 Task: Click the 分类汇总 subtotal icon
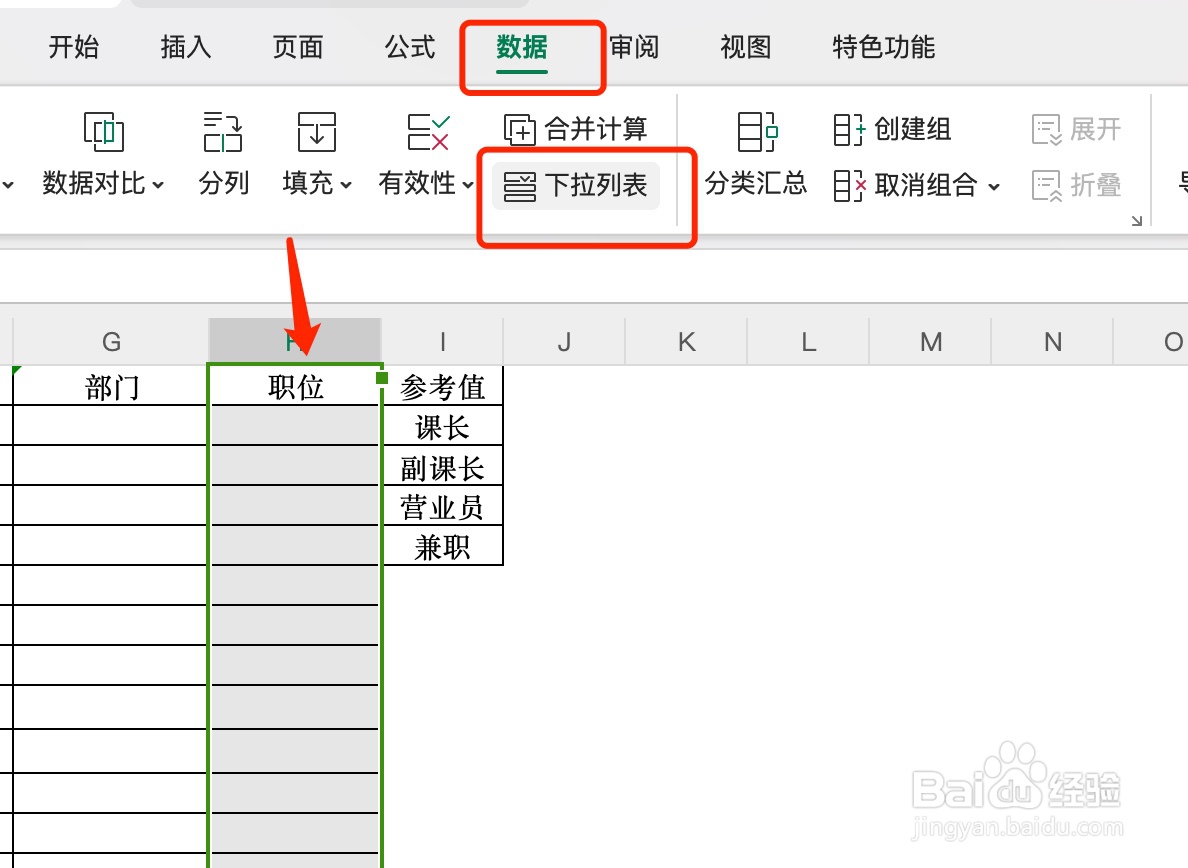point(758,132)
